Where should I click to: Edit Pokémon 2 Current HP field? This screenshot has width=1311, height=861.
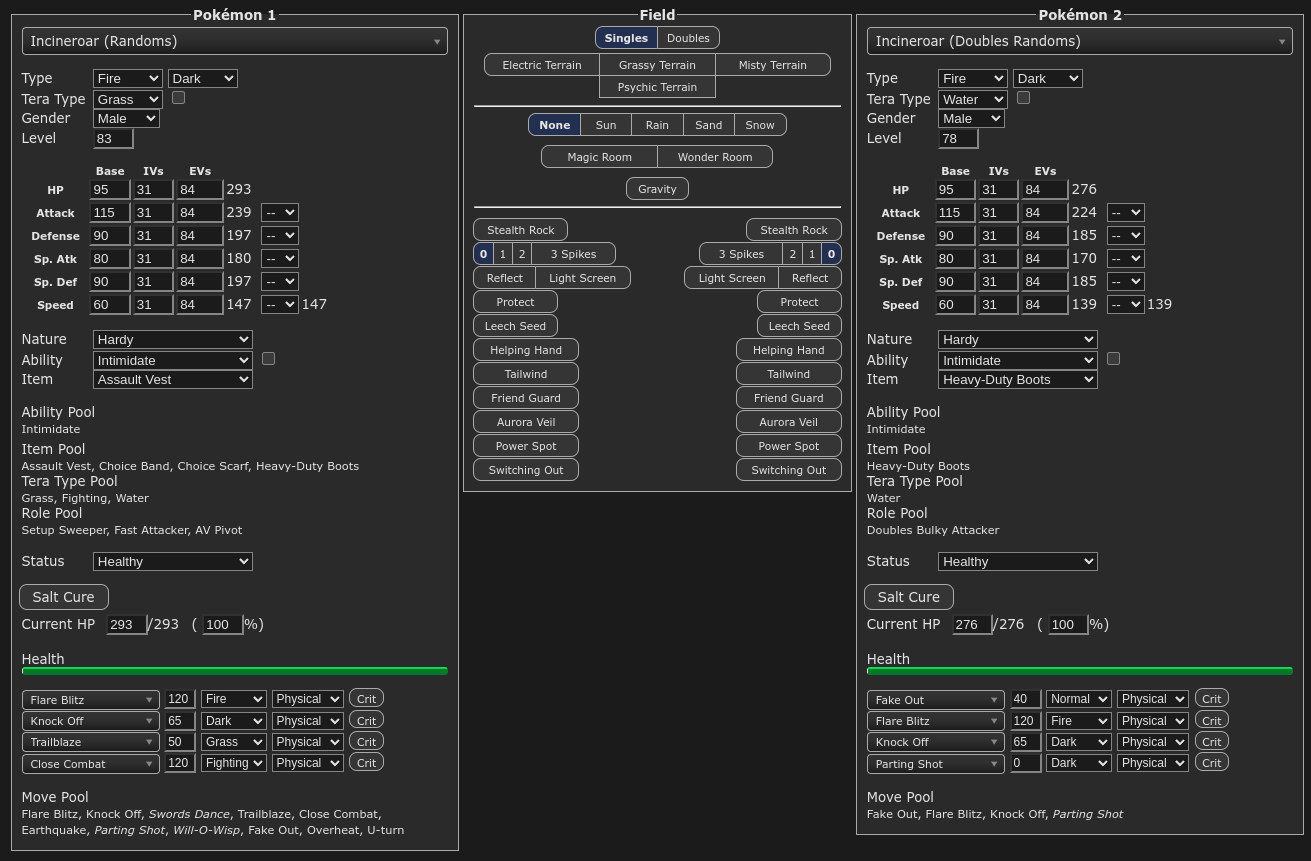tap(972, 625)
